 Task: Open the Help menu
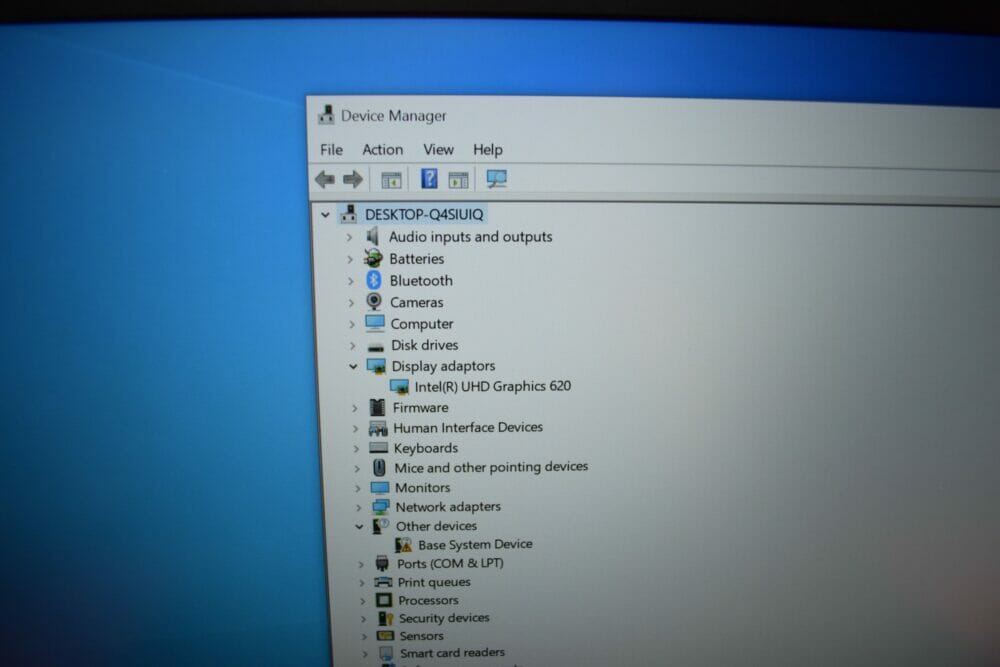point(488,149)
